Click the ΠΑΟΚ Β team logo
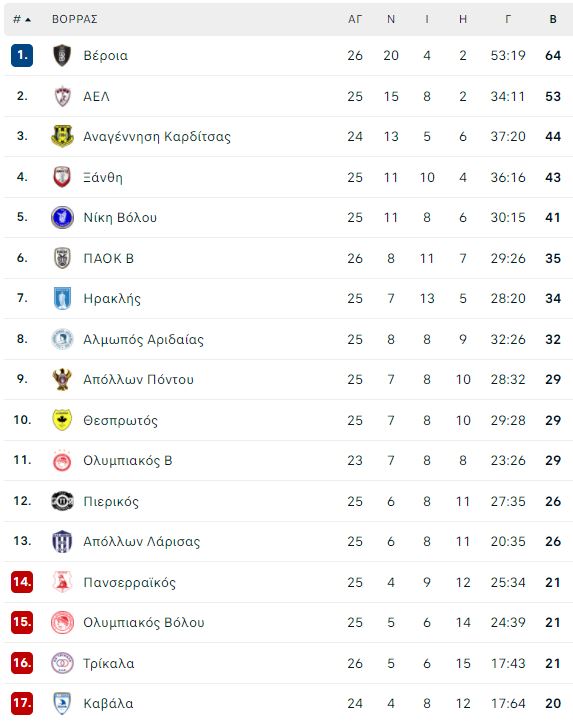Viewport: 573px width, 723px height. [x=62, y=258]
